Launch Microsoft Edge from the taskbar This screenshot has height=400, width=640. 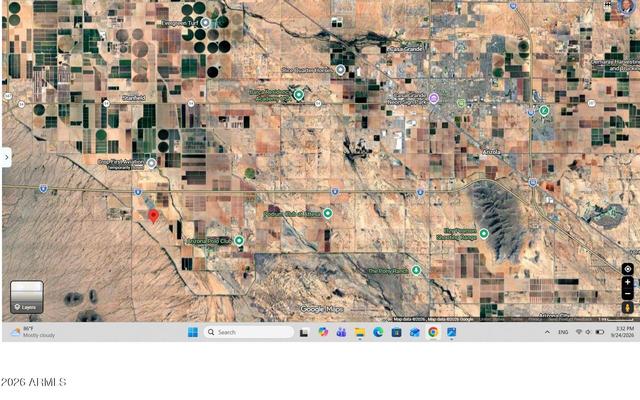tap(378, 332)
